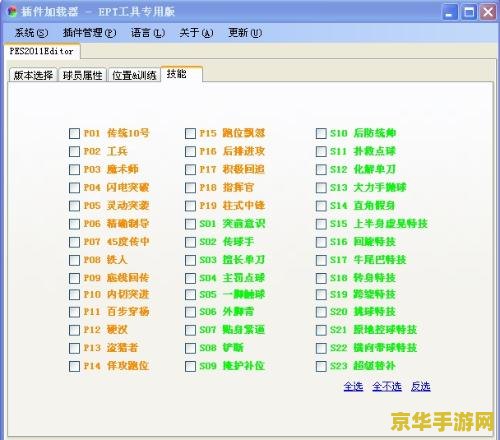Toggle the P04 闪电突破 checkbox
The width and height of the screenshot is (500, 440).
coord(74,188)
